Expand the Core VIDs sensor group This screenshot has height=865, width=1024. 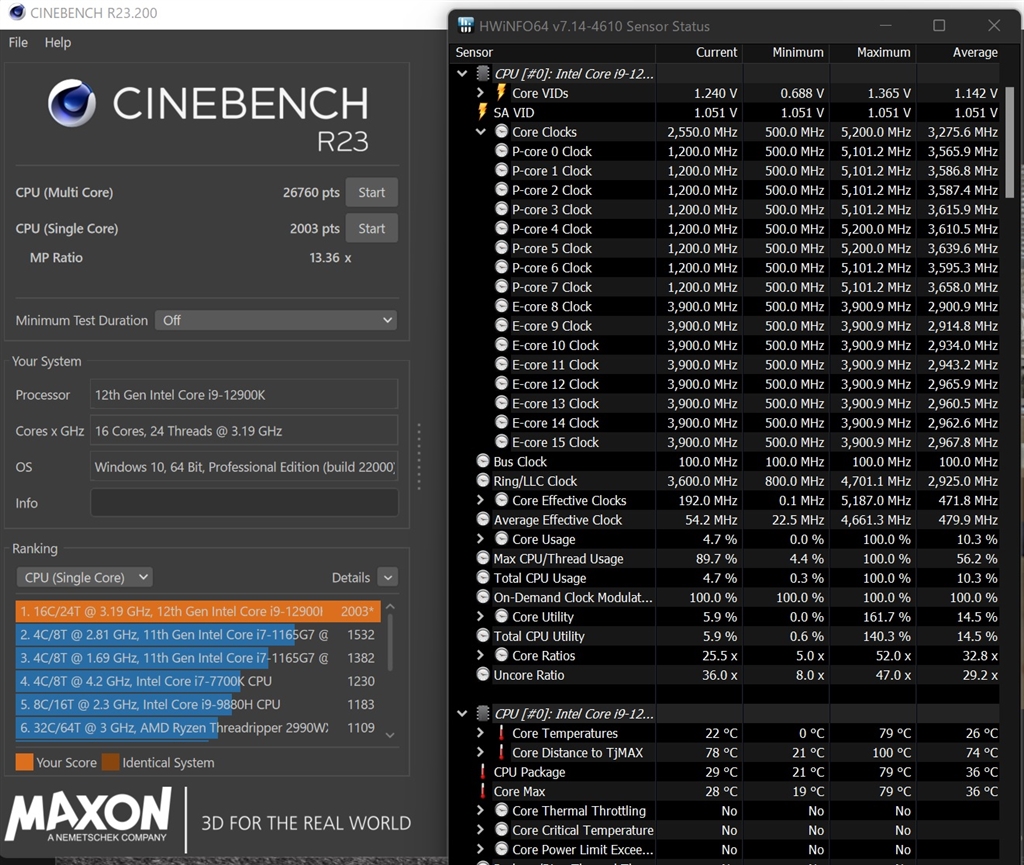(x=481, y=93)
